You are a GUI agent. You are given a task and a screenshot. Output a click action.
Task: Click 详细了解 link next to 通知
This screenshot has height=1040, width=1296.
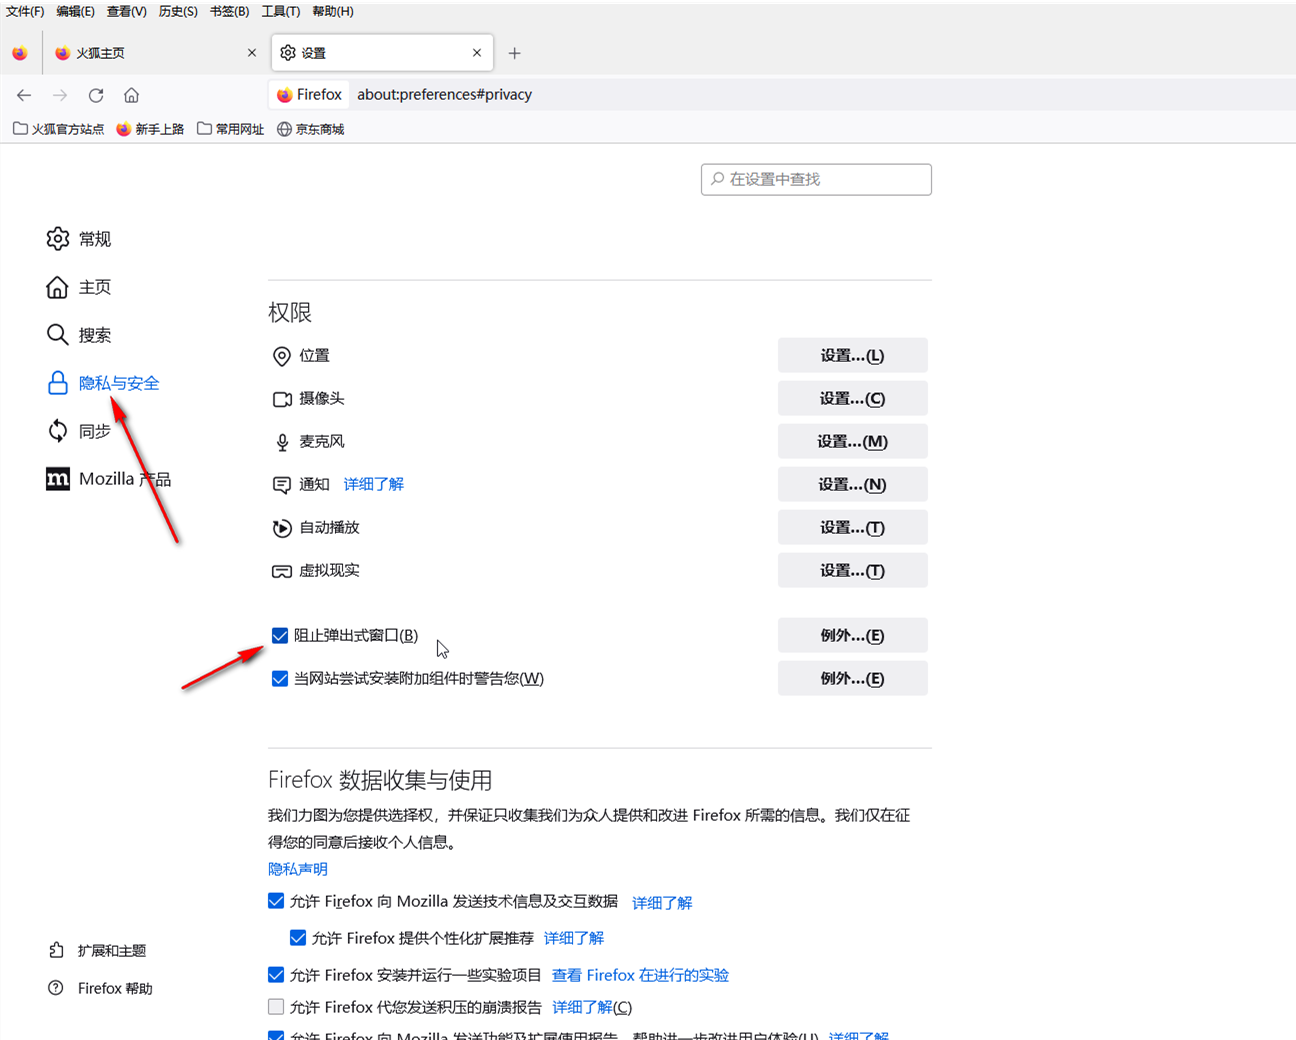[x=374, y=484]
